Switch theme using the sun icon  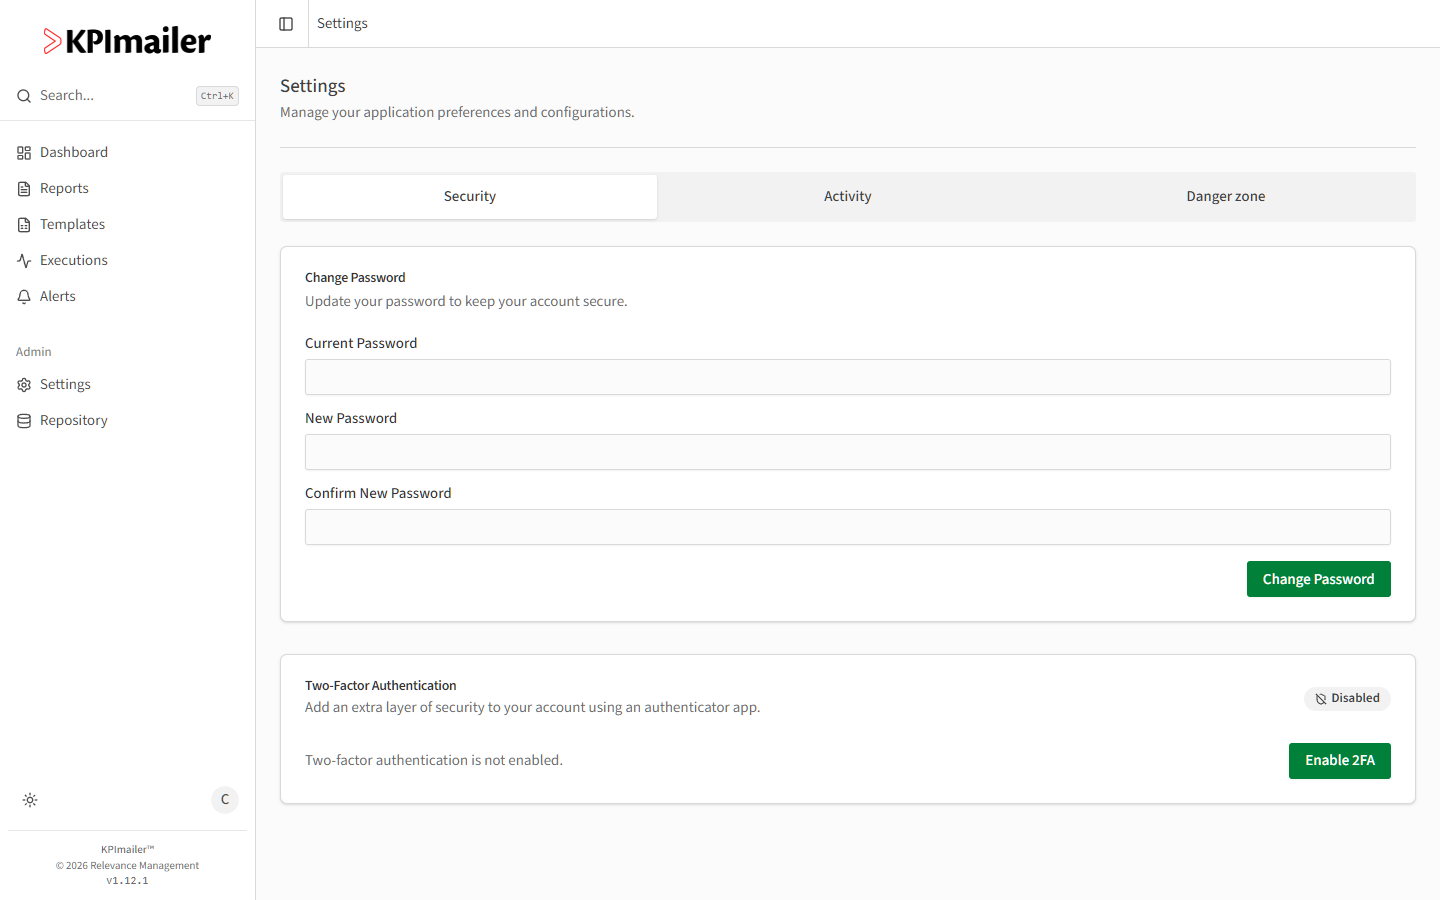pyautogui.click(x=30, y=800)
